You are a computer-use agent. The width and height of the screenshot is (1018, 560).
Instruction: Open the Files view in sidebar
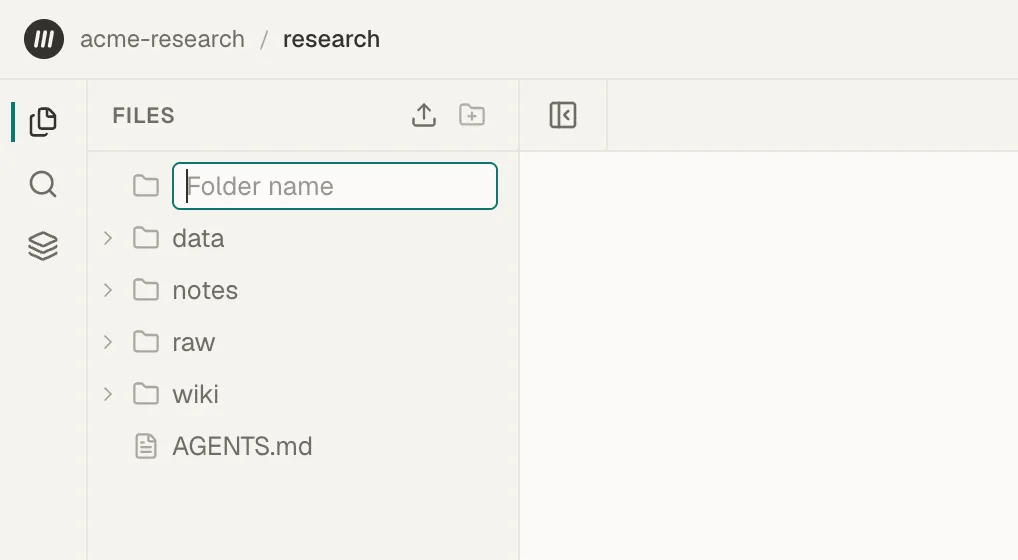43,121
